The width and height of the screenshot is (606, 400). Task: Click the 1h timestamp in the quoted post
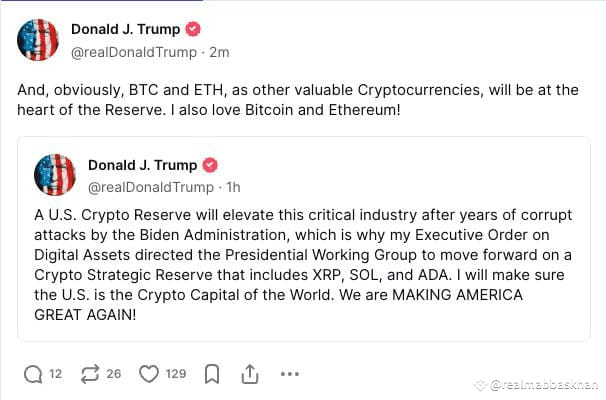(x=231, y=186)
